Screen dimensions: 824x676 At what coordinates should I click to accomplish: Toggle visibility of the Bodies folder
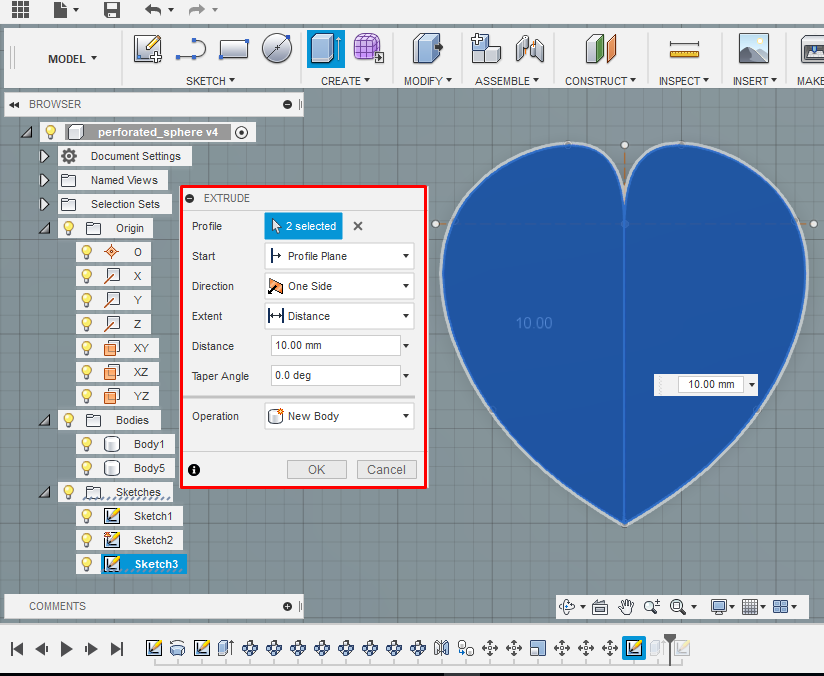click(68, 420)
